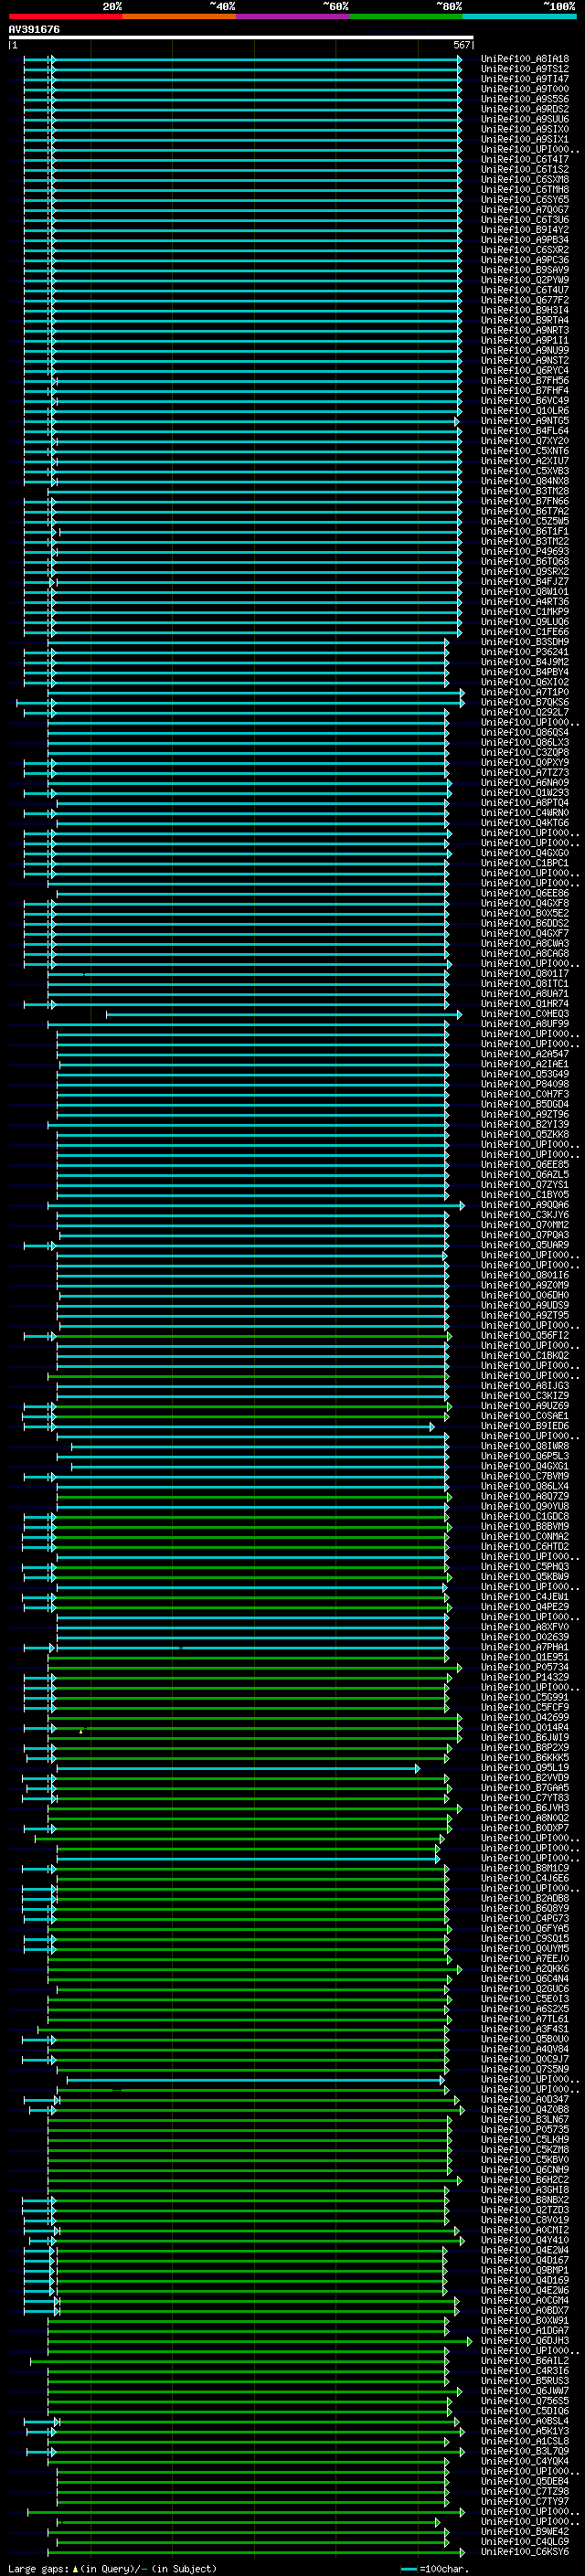
Task: Open hit UniRef100_C4WRN0
Action: pos(525,812)
